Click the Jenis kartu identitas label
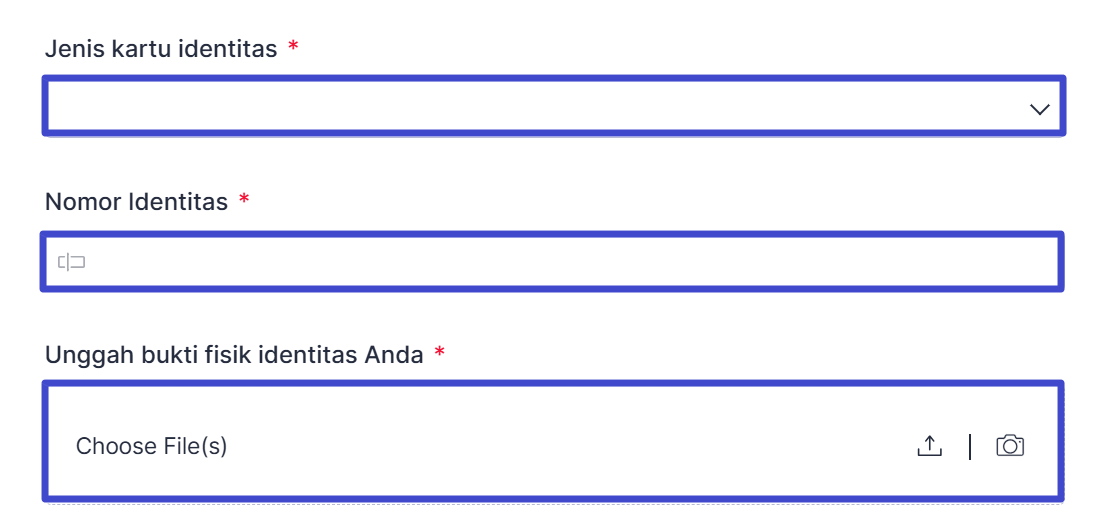1109x523 pixels. point(161,49)
